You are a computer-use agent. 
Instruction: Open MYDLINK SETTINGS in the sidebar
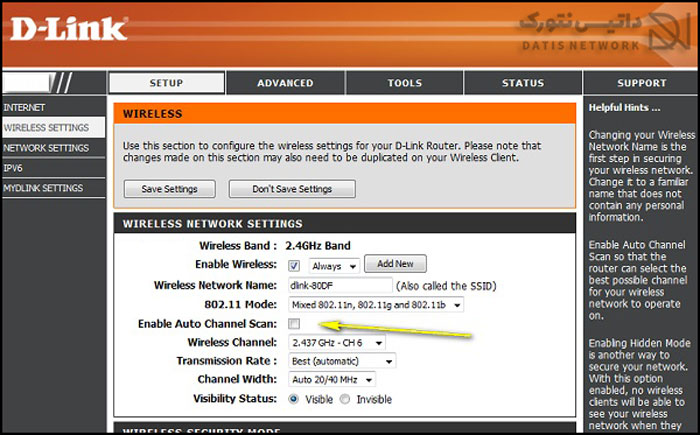54,188
